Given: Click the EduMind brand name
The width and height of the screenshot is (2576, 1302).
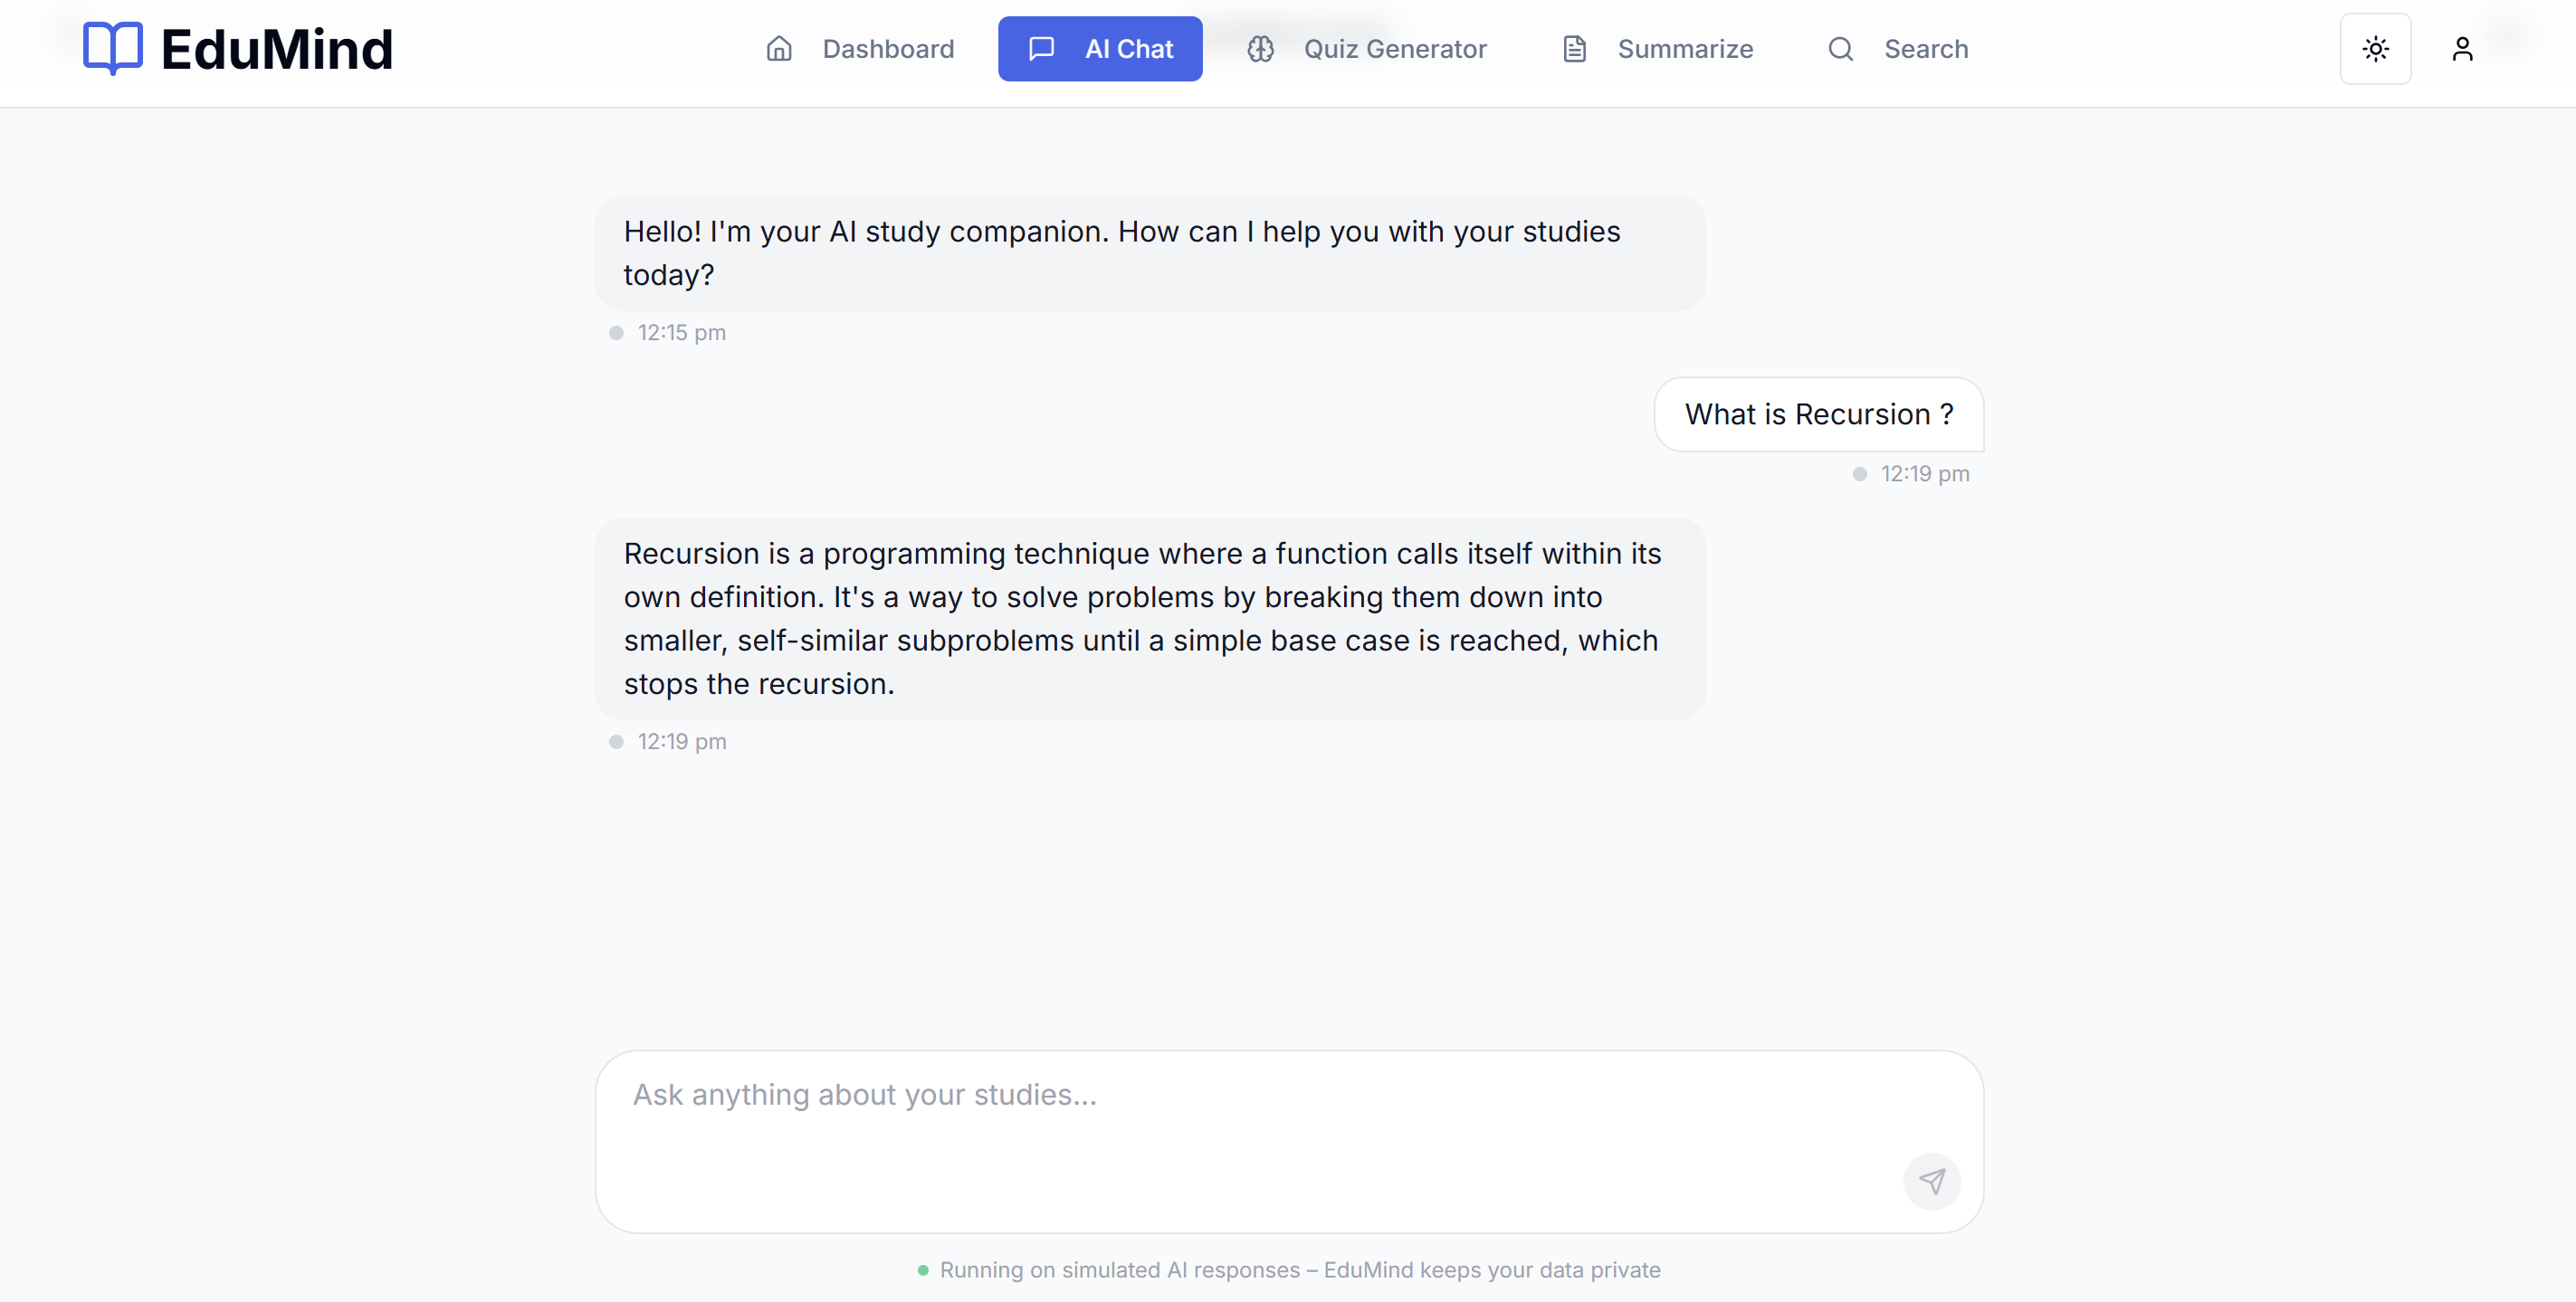Looking at the screenshot, I should [x=277, y=49].
